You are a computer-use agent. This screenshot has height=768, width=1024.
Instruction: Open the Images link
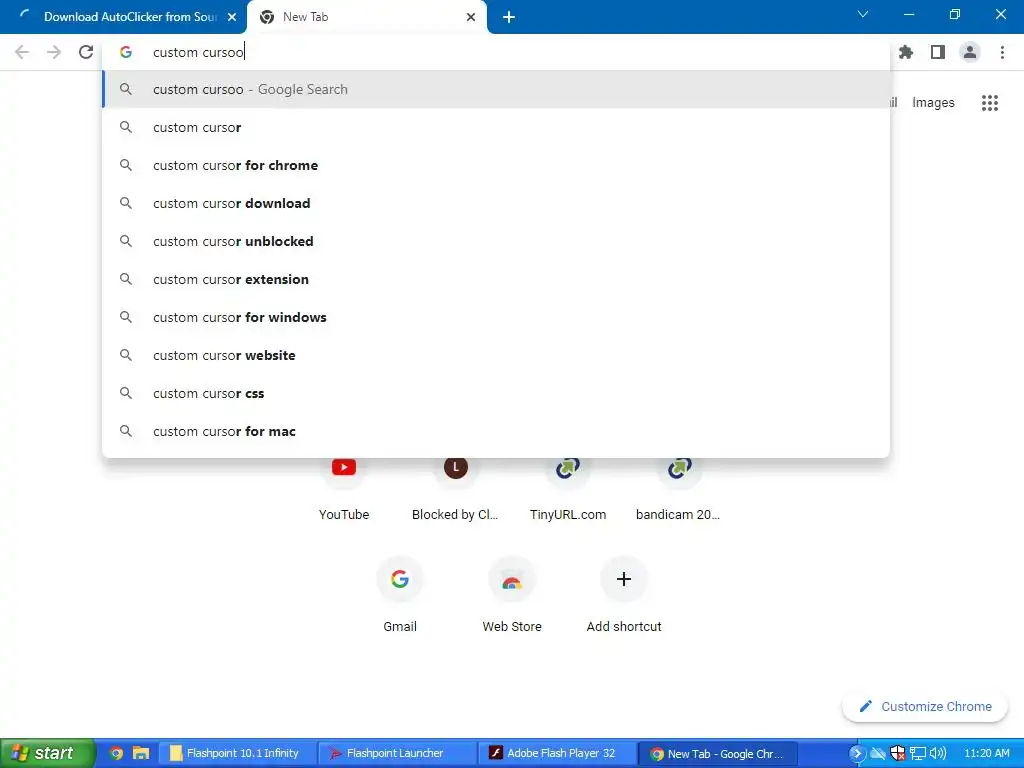pos(933,103)
